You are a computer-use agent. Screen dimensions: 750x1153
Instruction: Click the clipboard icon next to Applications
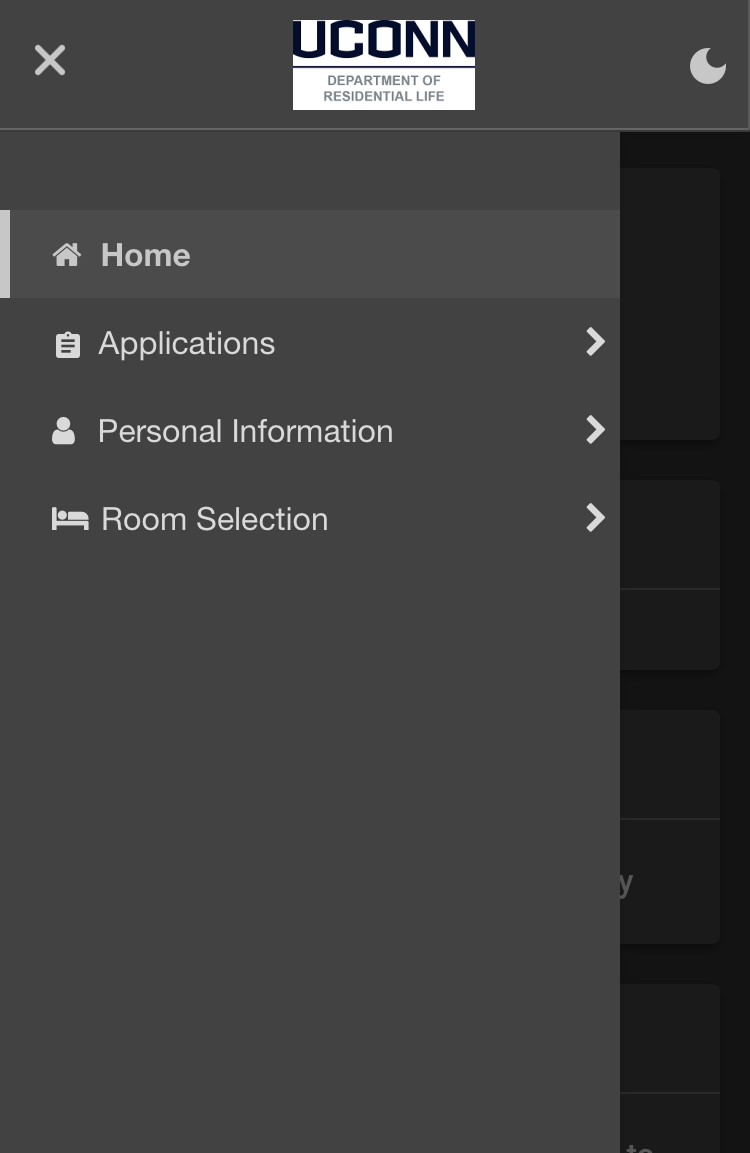(x=67, y=345)
